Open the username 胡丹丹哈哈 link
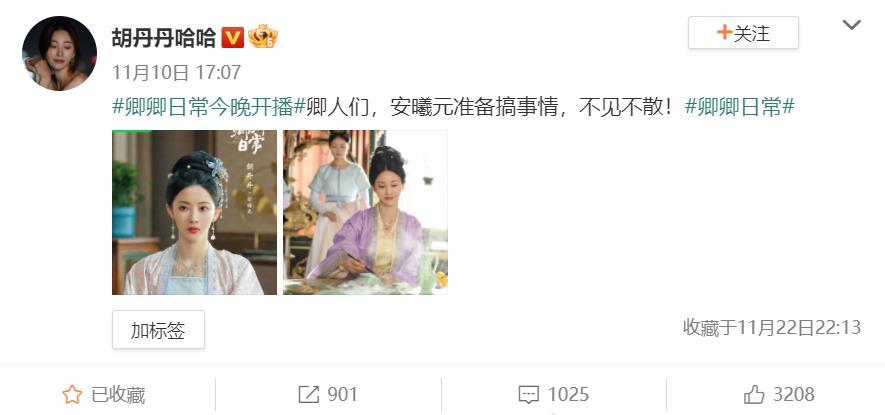885x415 pixels. 164,38
